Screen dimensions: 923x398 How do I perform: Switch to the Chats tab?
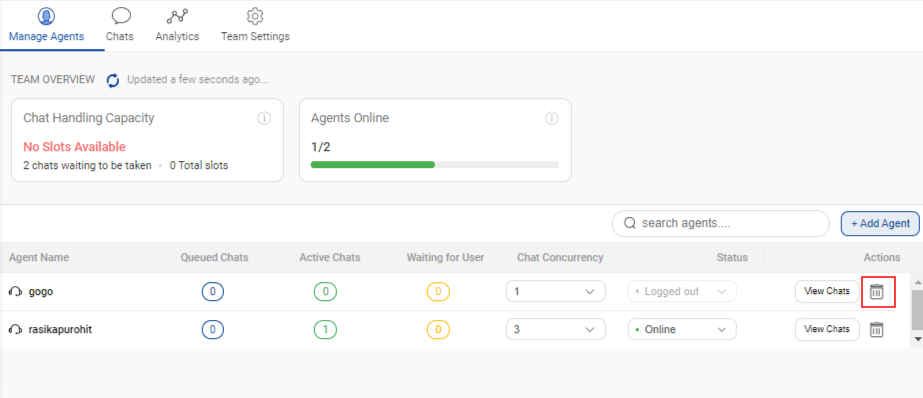pos(120,25)
